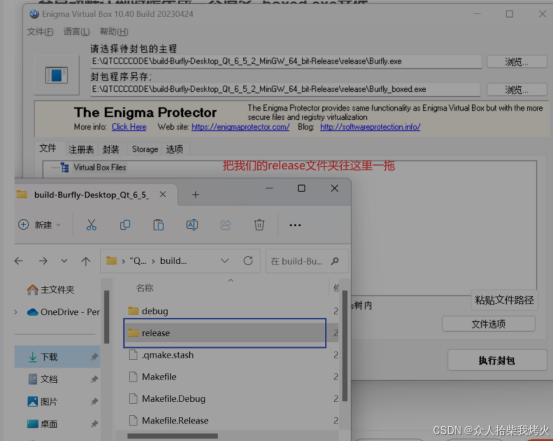This screenshot has width=554, height=442.
Task: Switch to the 选项 options tab
Action: pyautogui.click(x=175, y=149)
